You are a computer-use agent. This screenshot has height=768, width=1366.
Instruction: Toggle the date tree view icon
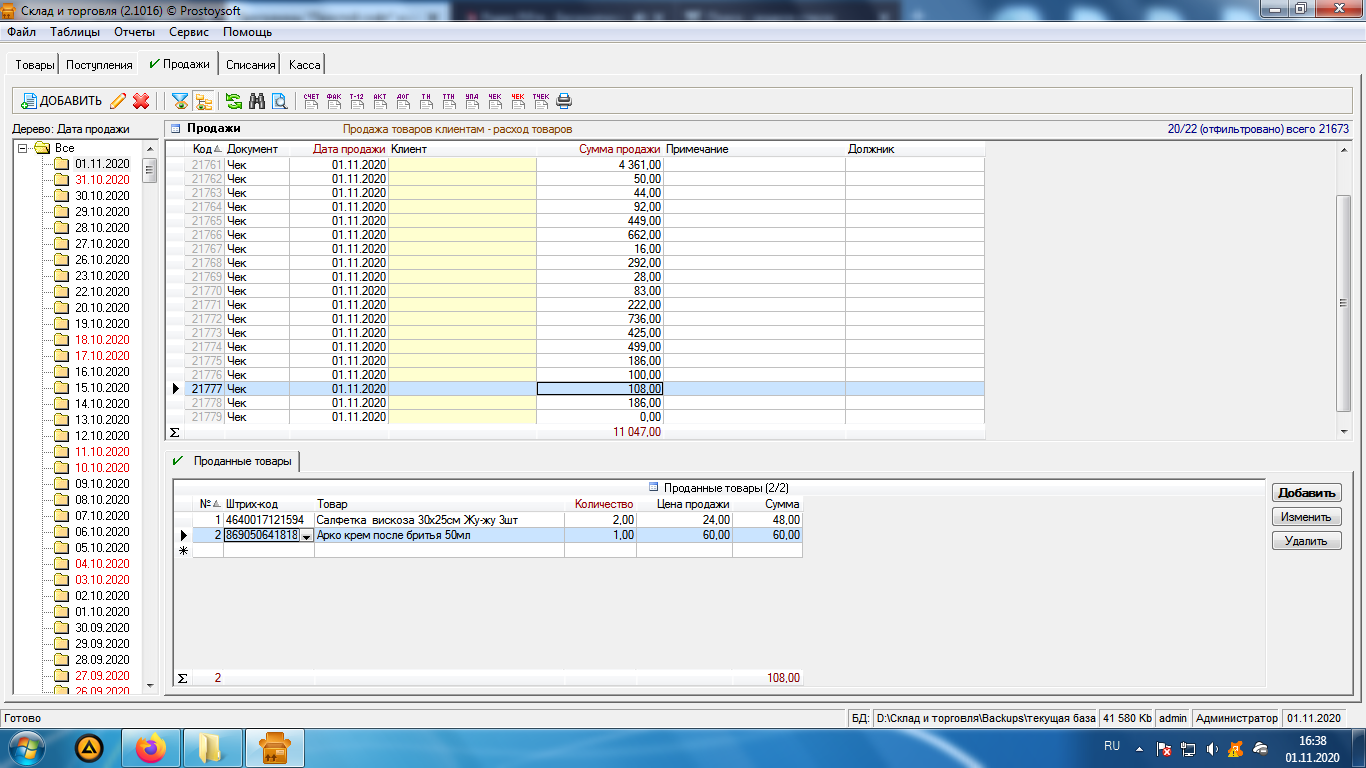tap(203, 101)
